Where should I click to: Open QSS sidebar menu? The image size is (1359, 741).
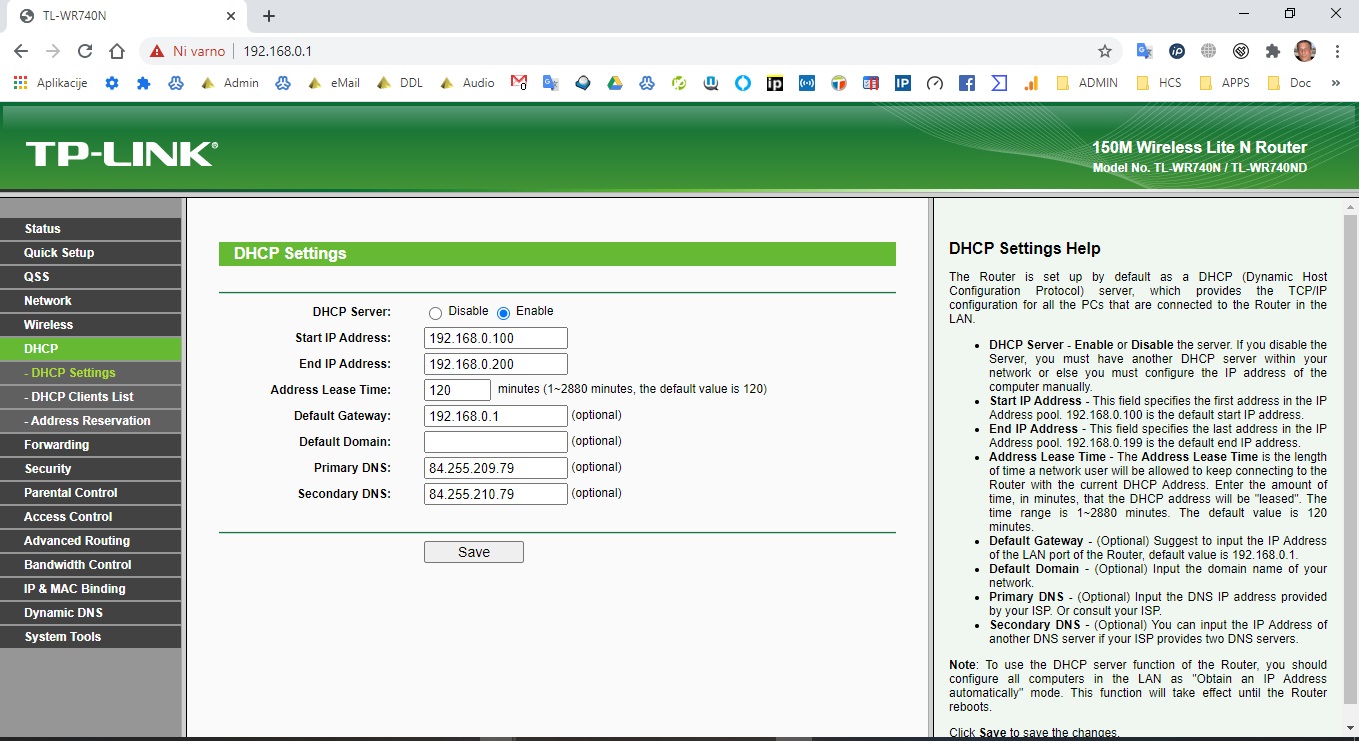91,277
